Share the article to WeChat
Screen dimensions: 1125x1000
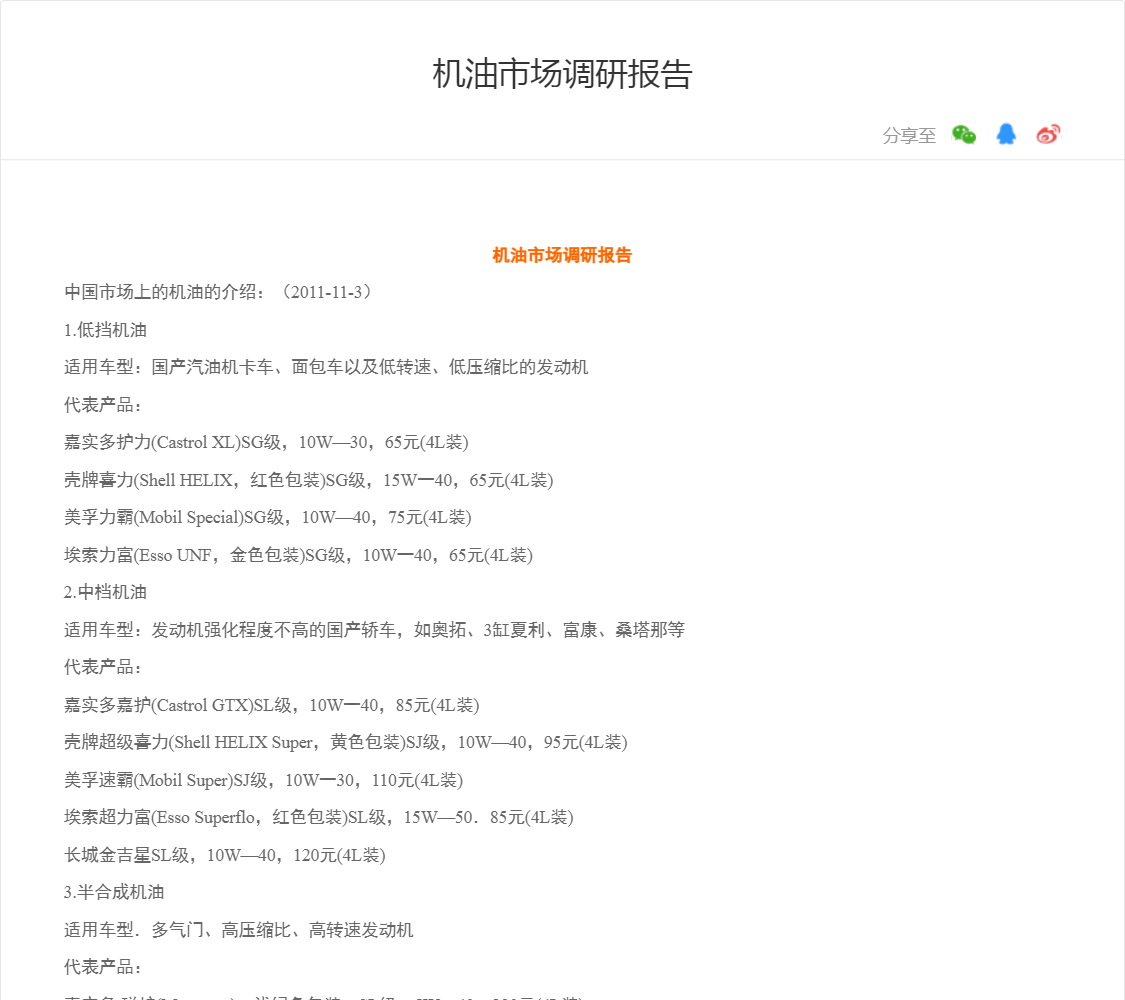964,135
